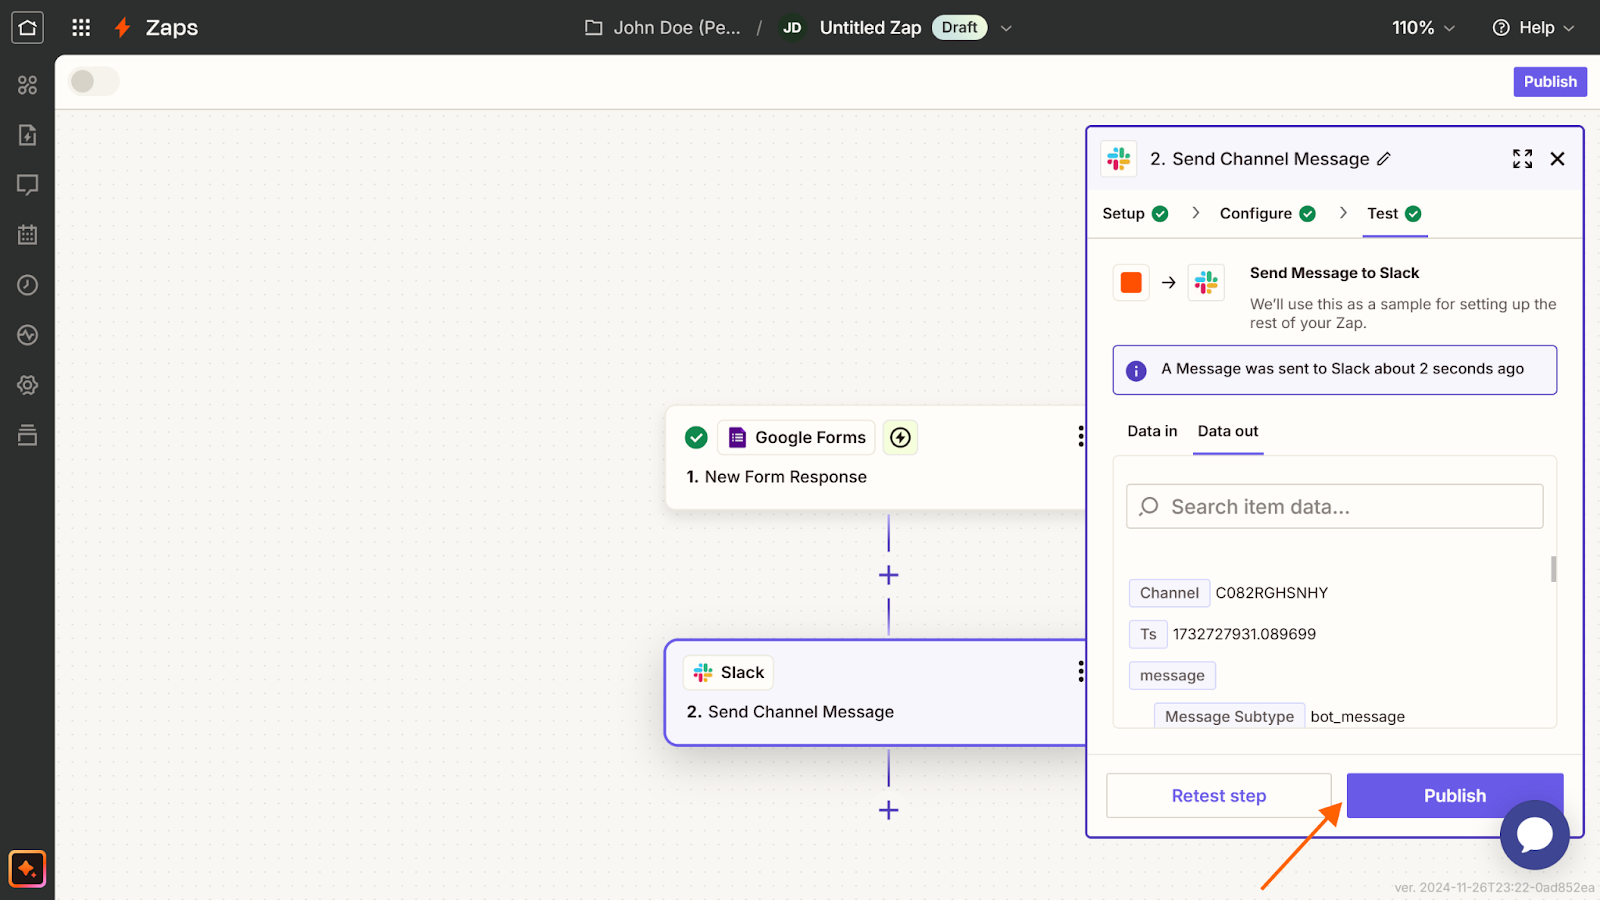This screenshot has height=900, width=1600.
Task: Open the Slack step's three-dot menu
Action: tap(1080, 672)
